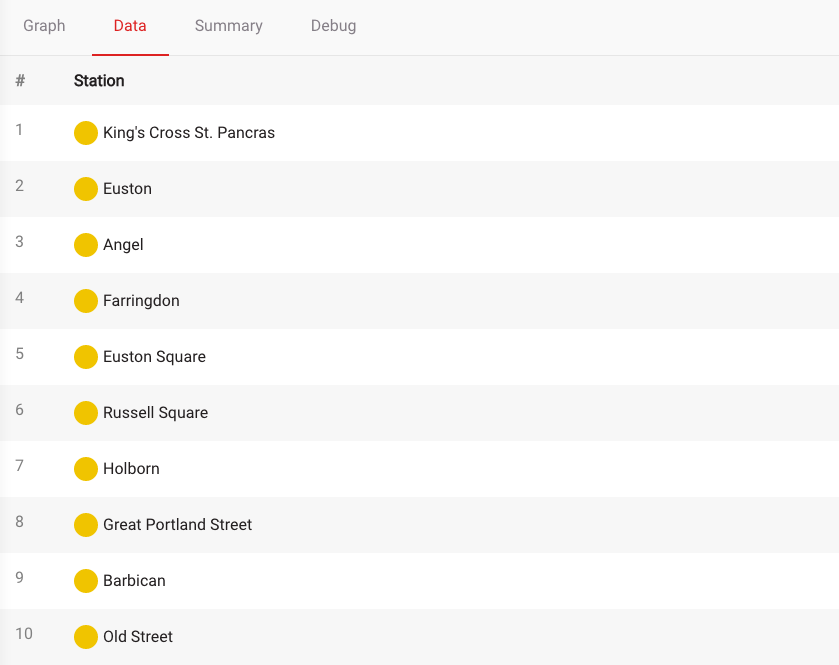Click Farringdon's yellow station icon

point(86,301)
